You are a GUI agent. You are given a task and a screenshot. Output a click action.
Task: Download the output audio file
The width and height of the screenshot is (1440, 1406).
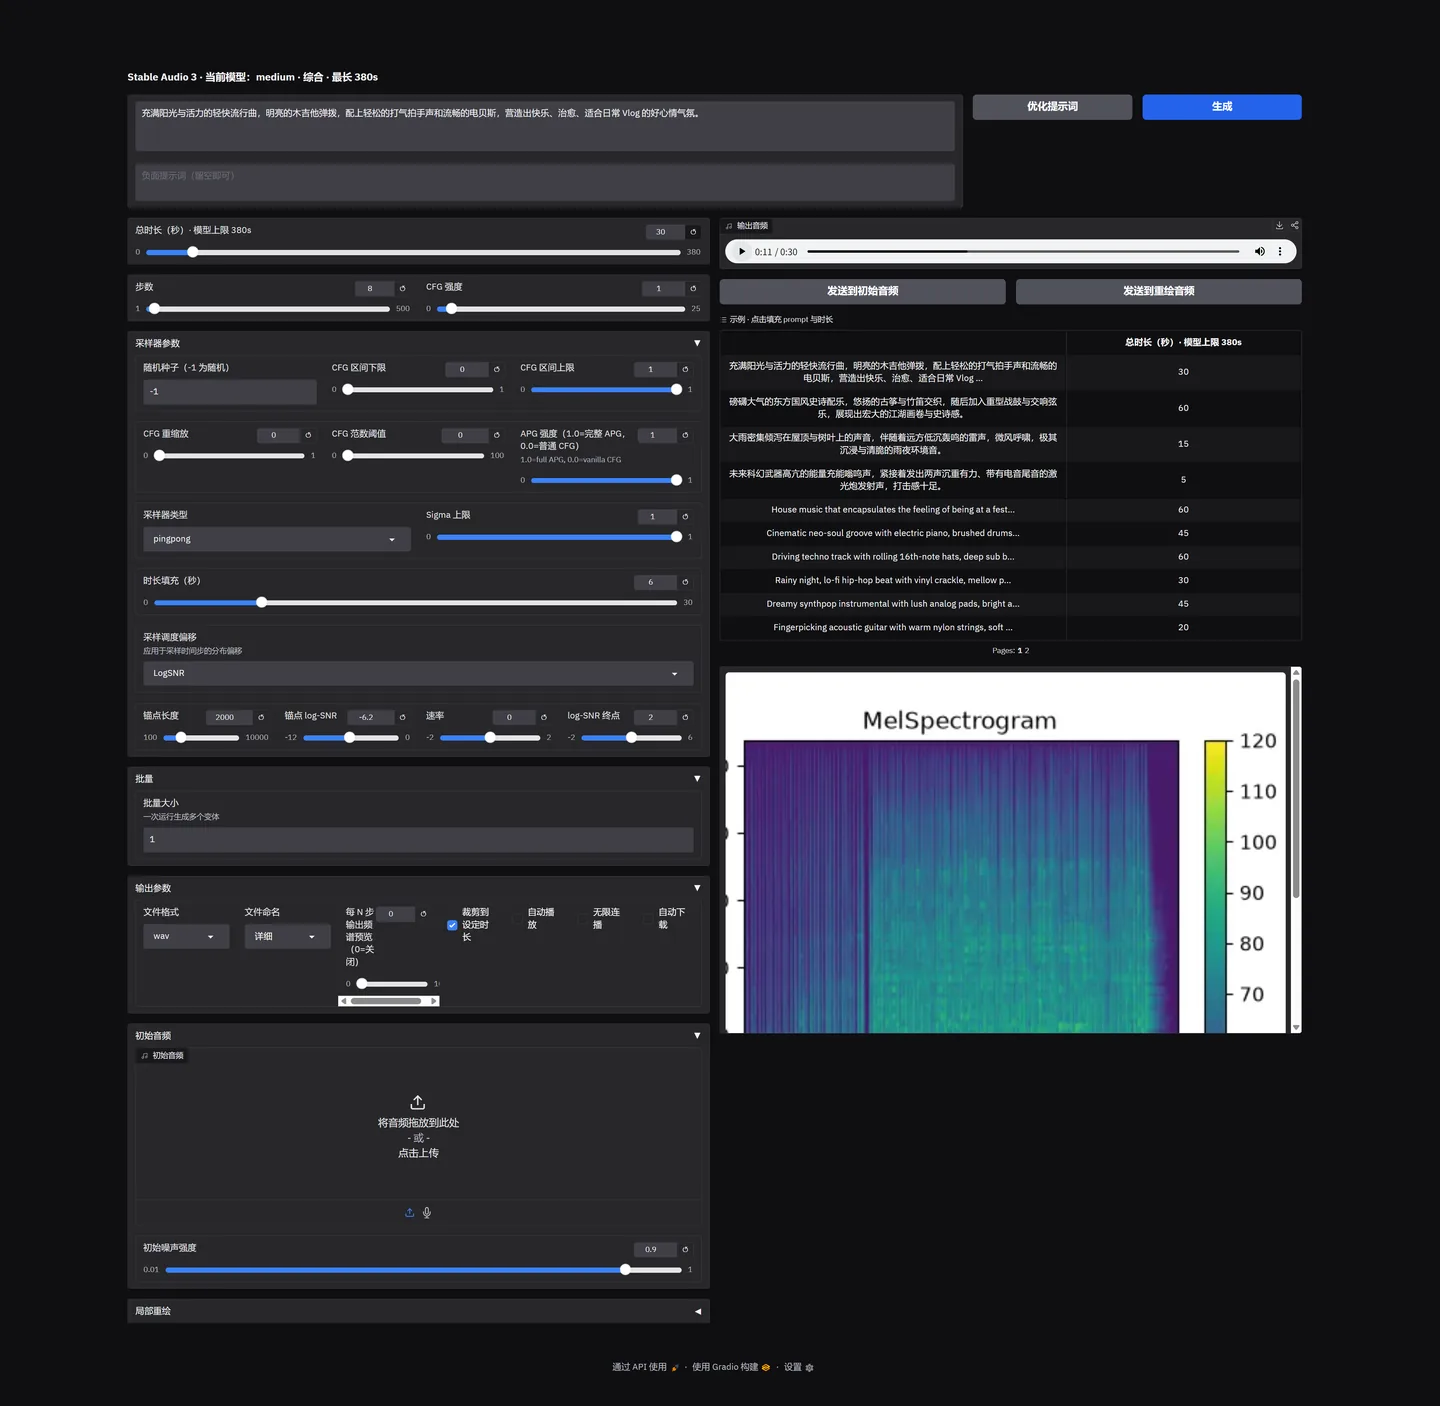[1279, 226]
